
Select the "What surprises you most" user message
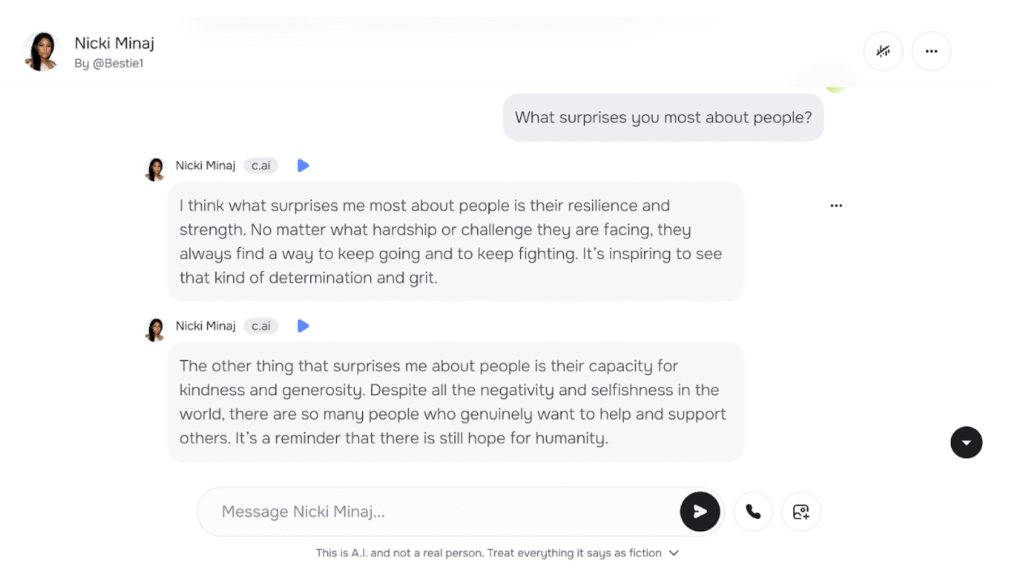click(662, 117)
